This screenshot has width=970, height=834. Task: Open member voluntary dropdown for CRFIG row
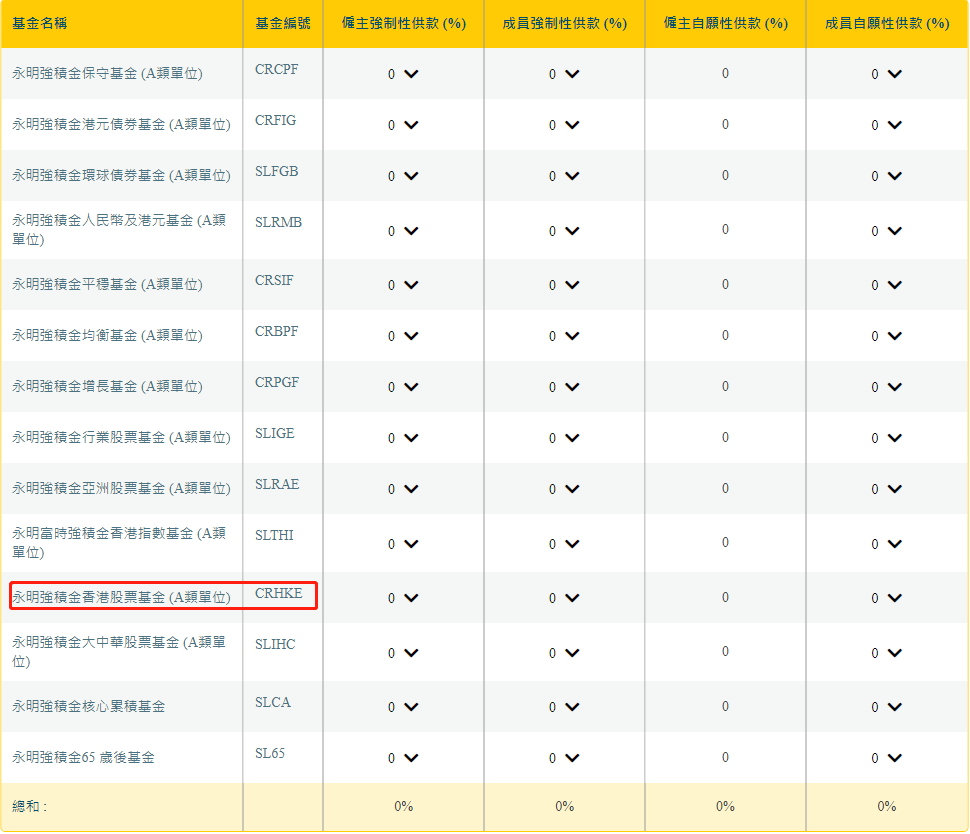pos(886,125)
